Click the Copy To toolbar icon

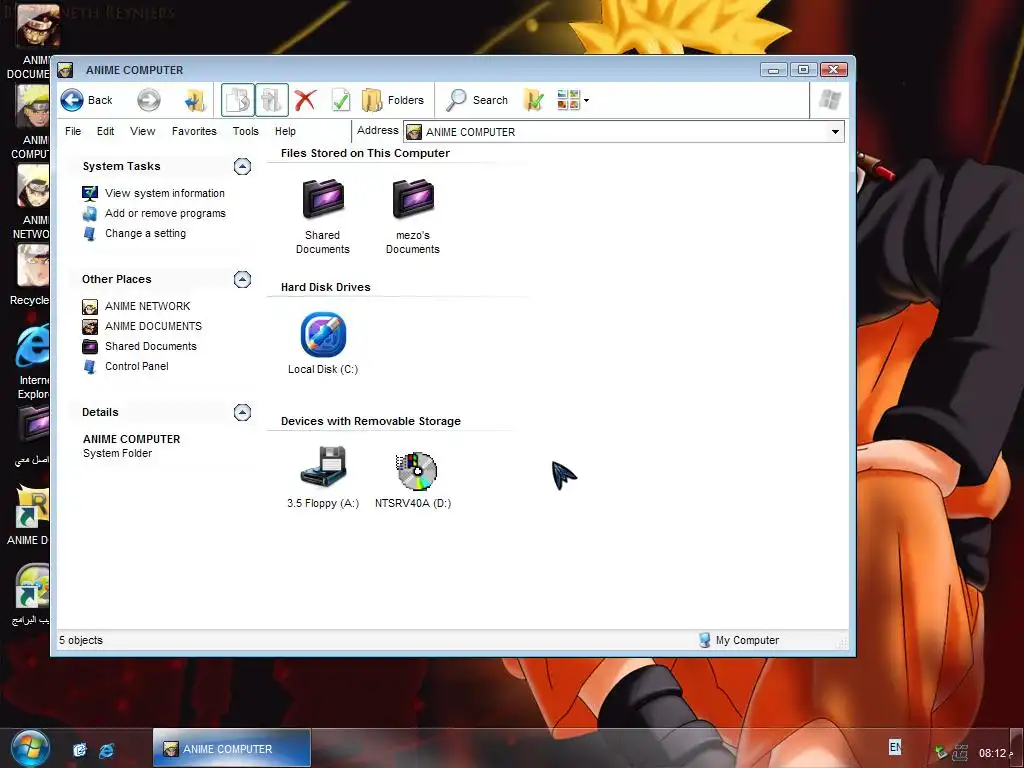271,100
